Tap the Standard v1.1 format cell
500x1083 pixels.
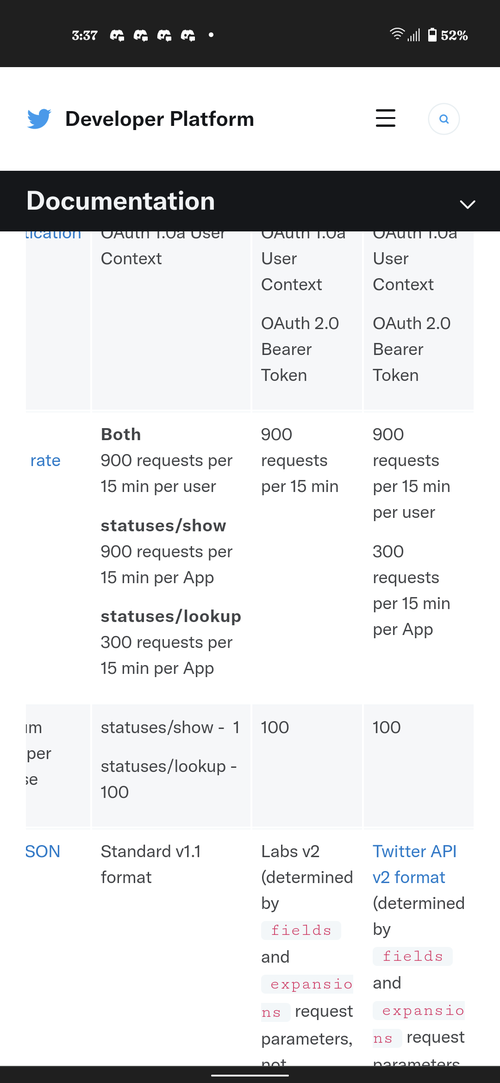(x=151, y=864)
